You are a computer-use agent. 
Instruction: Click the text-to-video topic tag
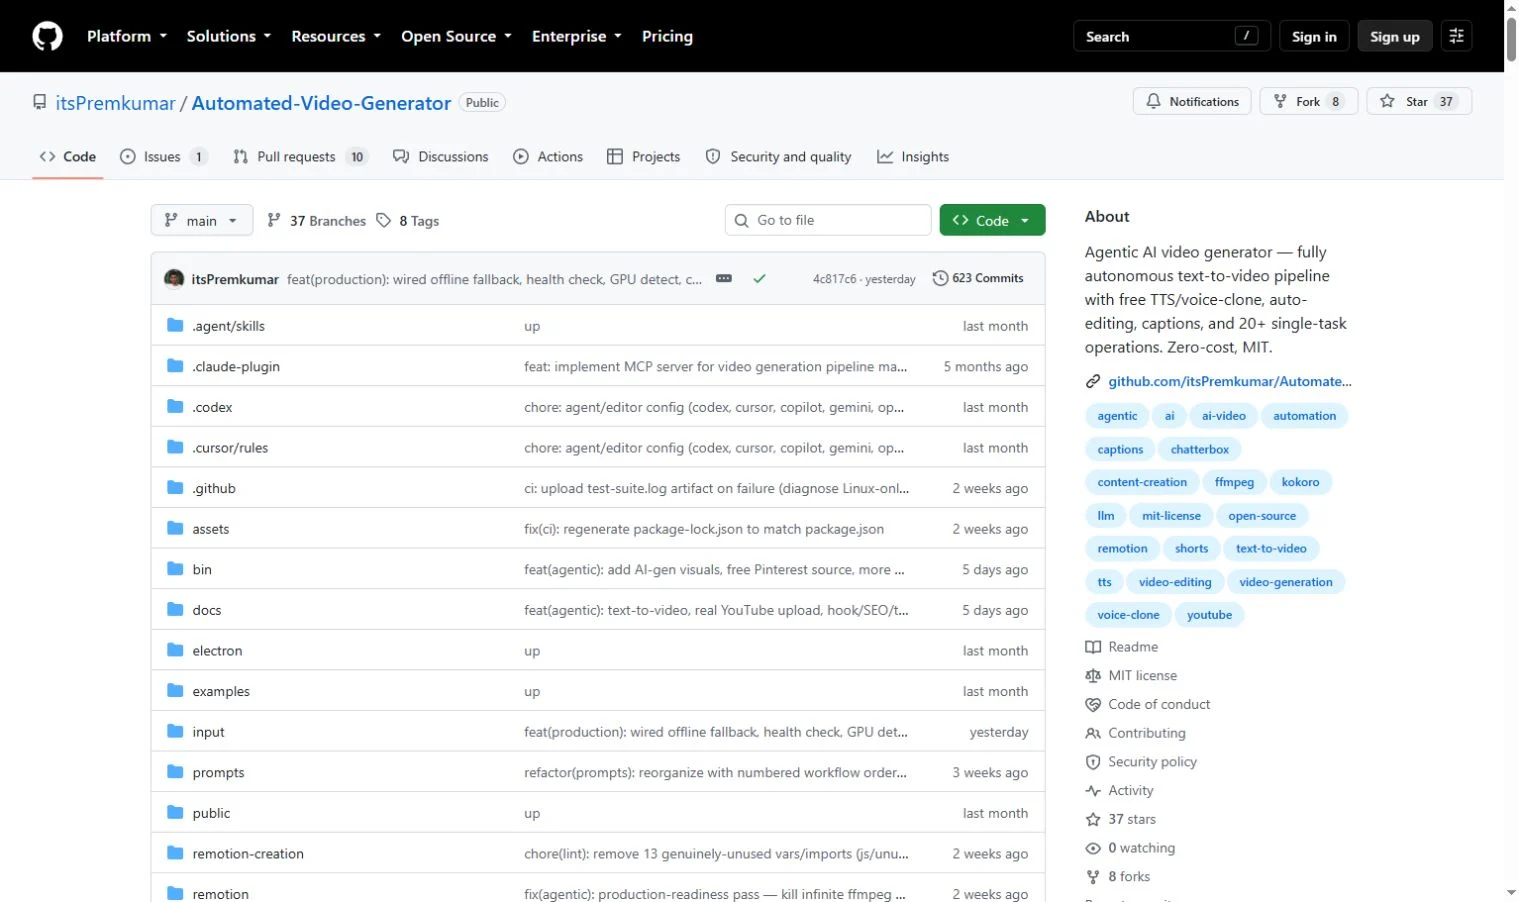(x=1271, y=548)
